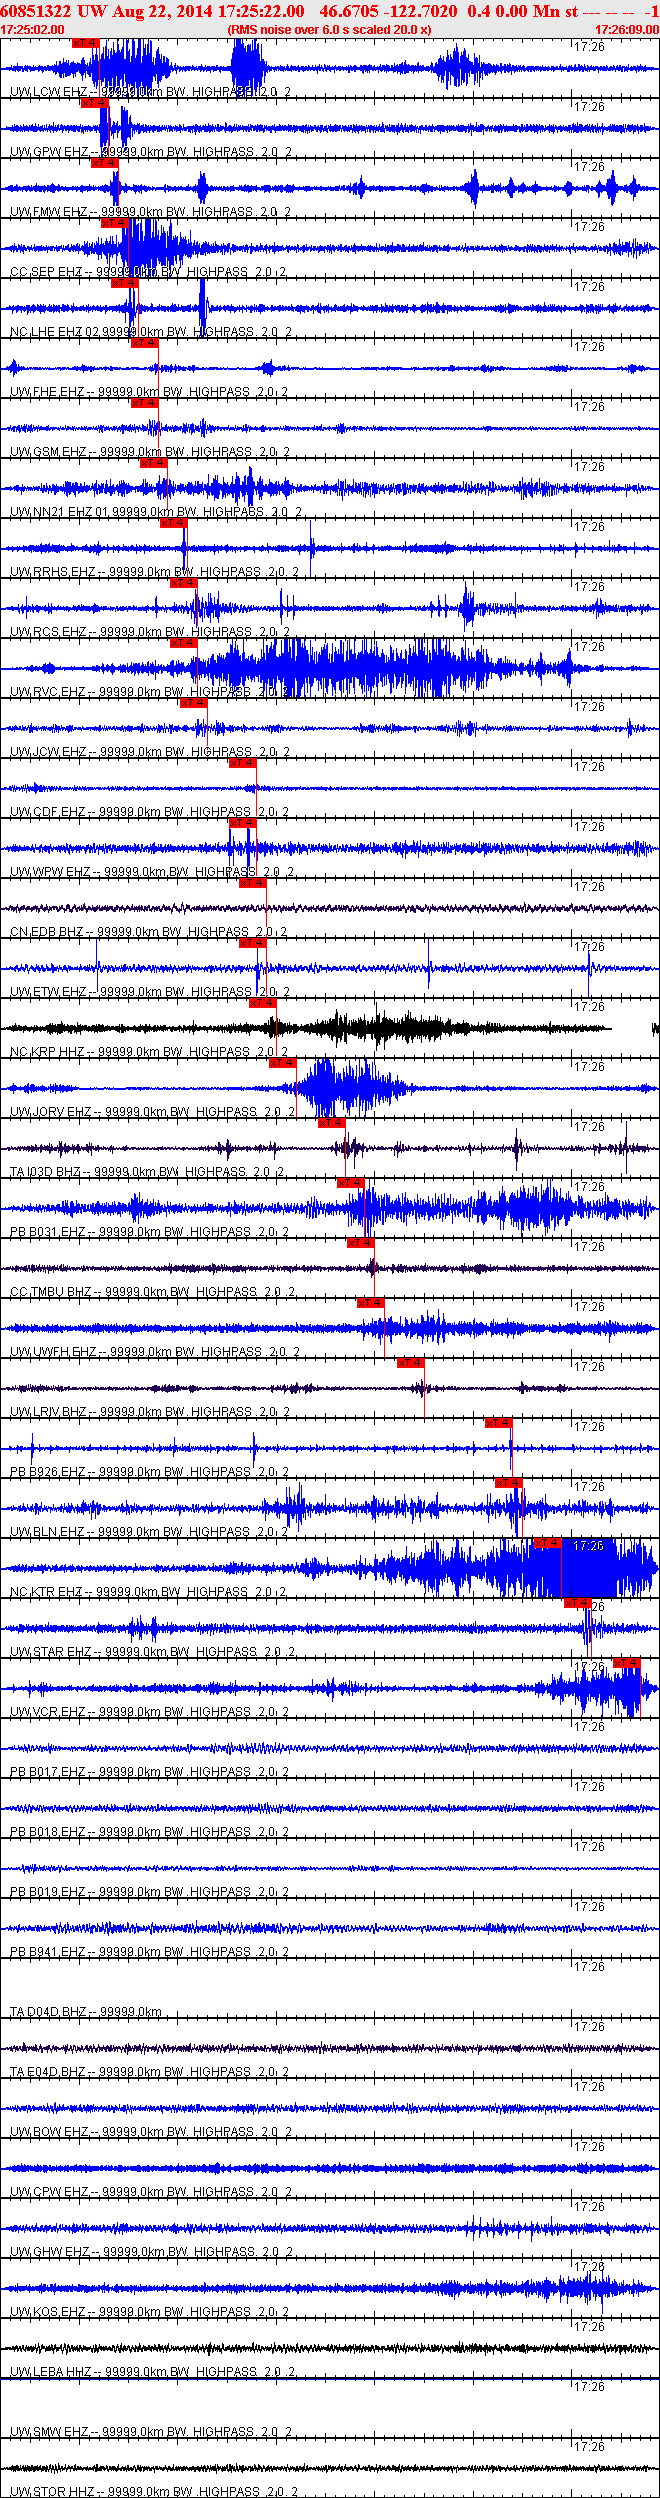The image size is (660, 2498).
Task: Select the KOS EHZ station label
Action: (x=149, y=2312)
